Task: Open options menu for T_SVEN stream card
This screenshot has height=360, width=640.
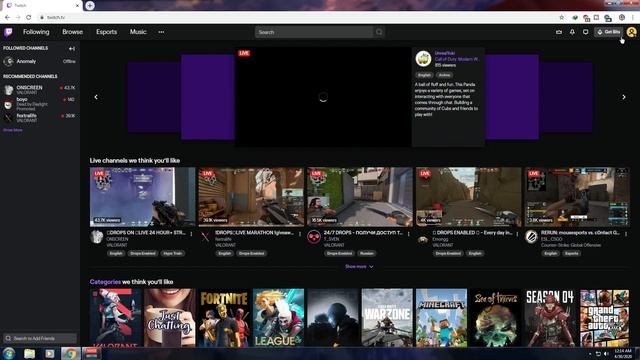Action: (x=409, y=234)
